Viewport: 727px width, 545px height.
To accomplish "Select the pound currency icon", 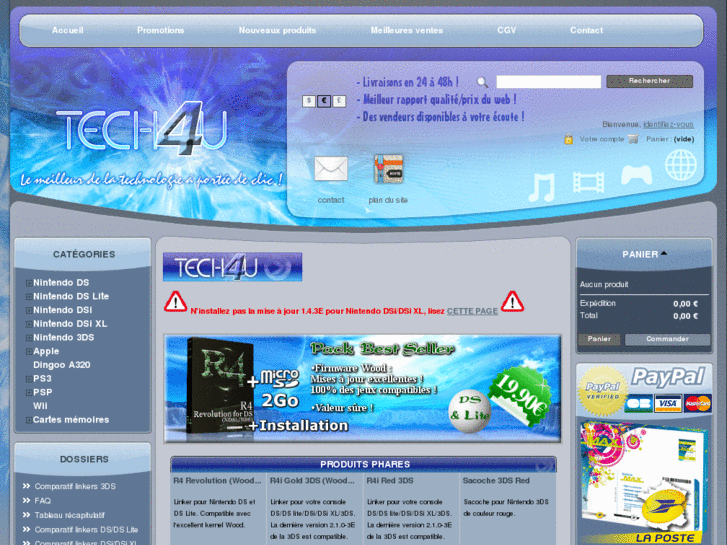I will 339,101.
